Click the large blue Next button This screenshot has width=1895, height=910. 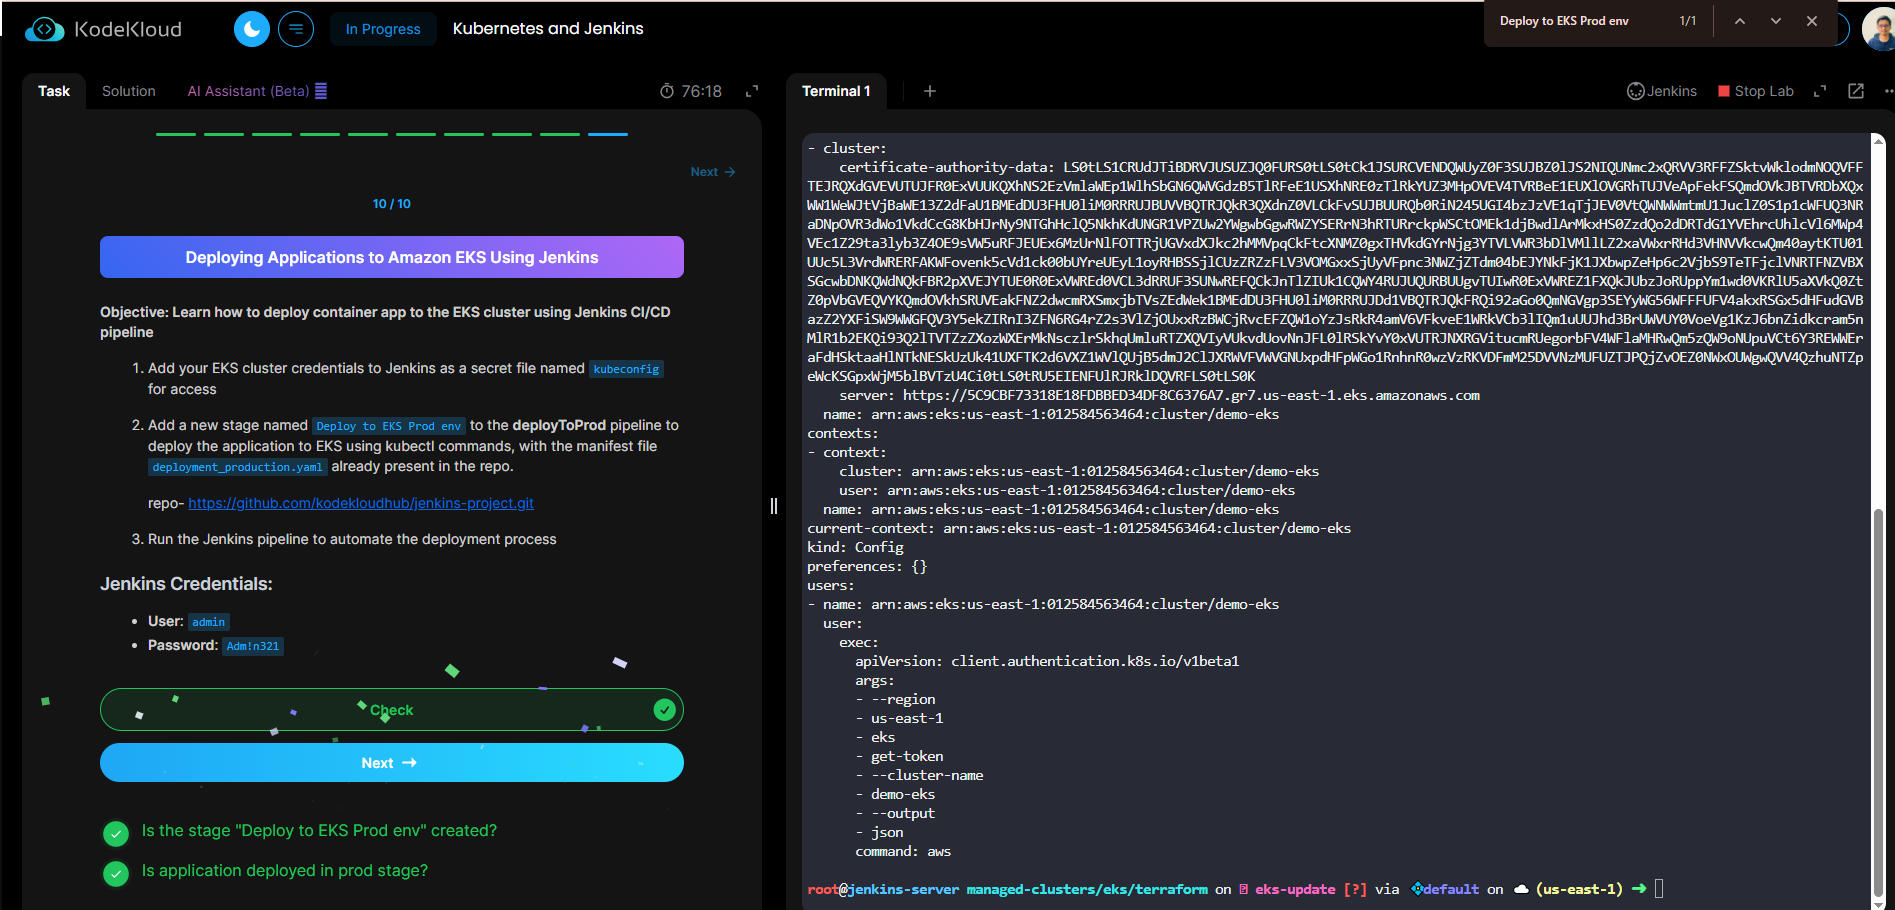point(392,763)
